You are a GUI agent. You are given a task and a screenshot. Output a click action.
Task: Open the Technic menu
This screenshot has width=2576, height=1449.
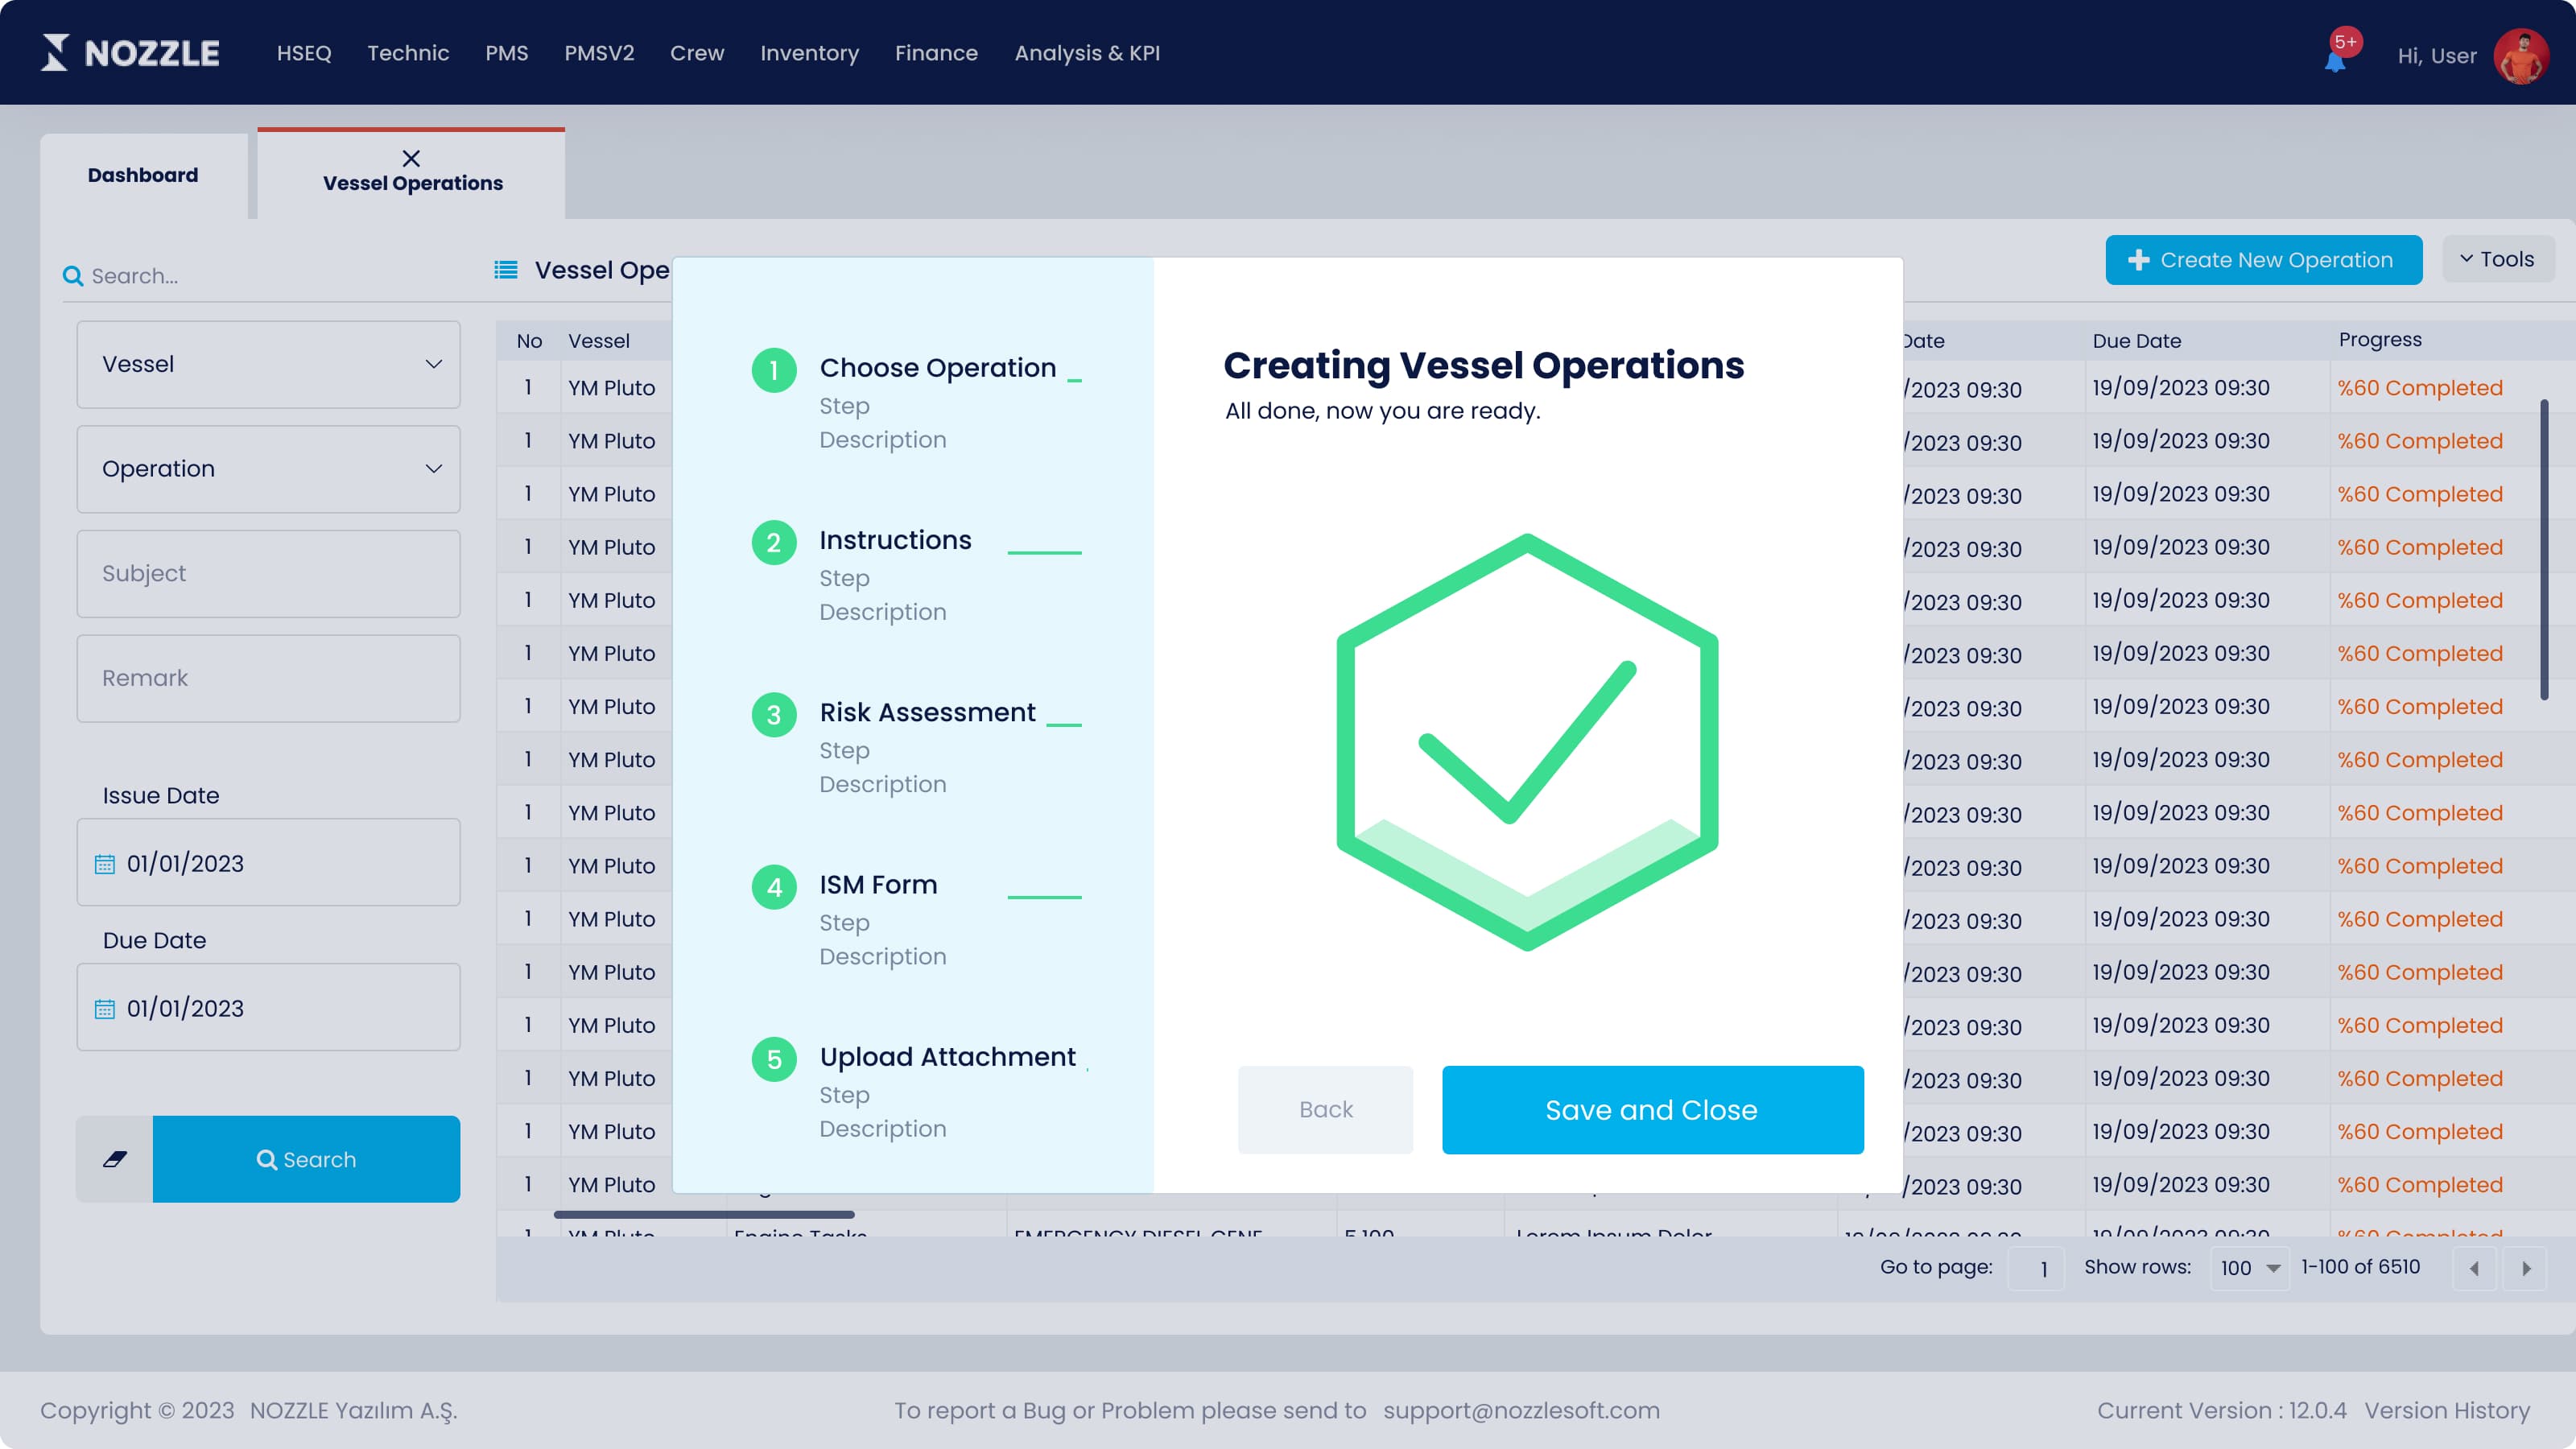(408, 53)
